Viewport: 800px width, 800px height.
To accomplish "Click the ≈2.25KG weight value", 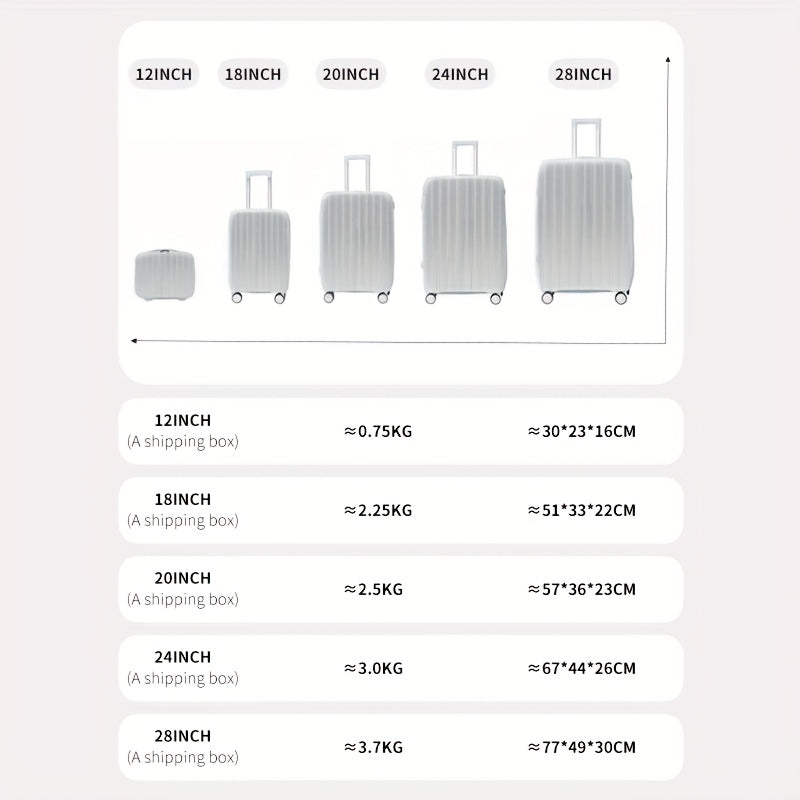I will pyautogui.click(x=378, y=510).
